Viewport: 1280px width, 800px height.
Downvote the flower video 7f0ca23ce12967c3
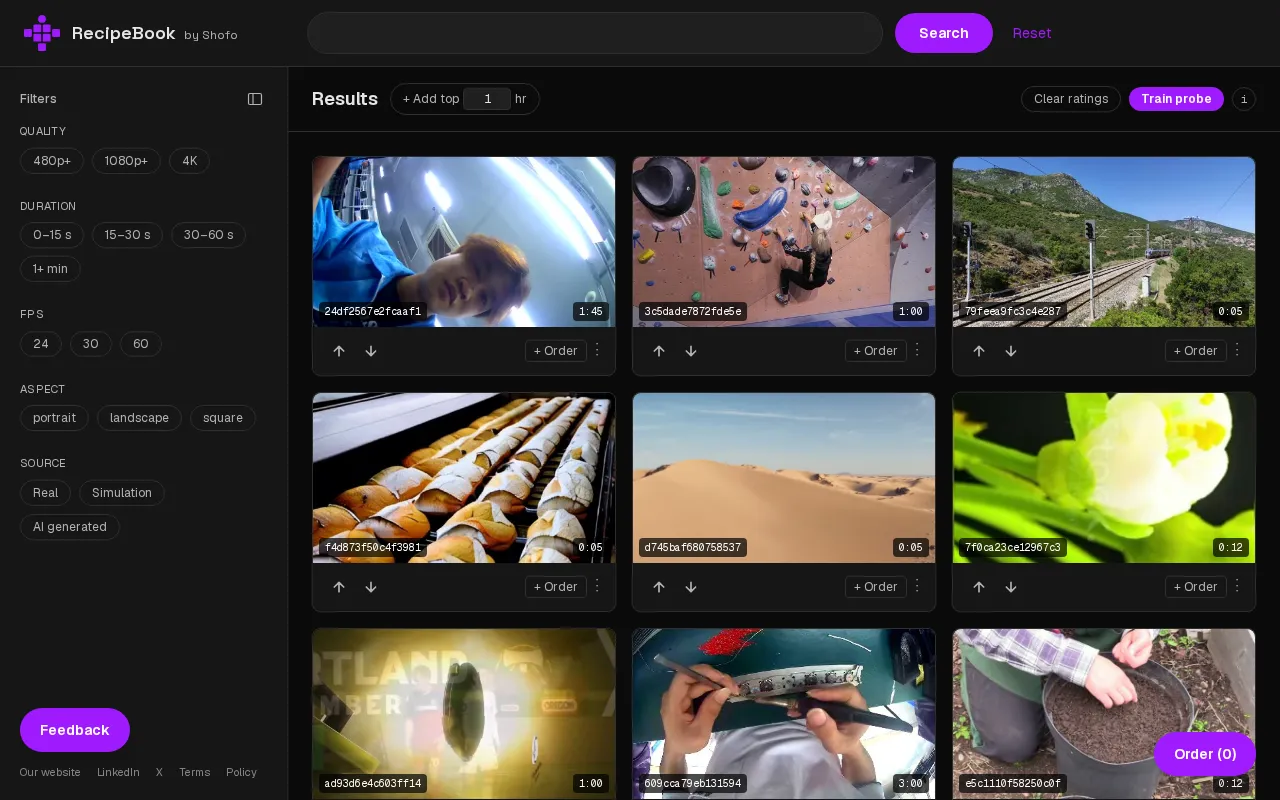pos(1011,587)
